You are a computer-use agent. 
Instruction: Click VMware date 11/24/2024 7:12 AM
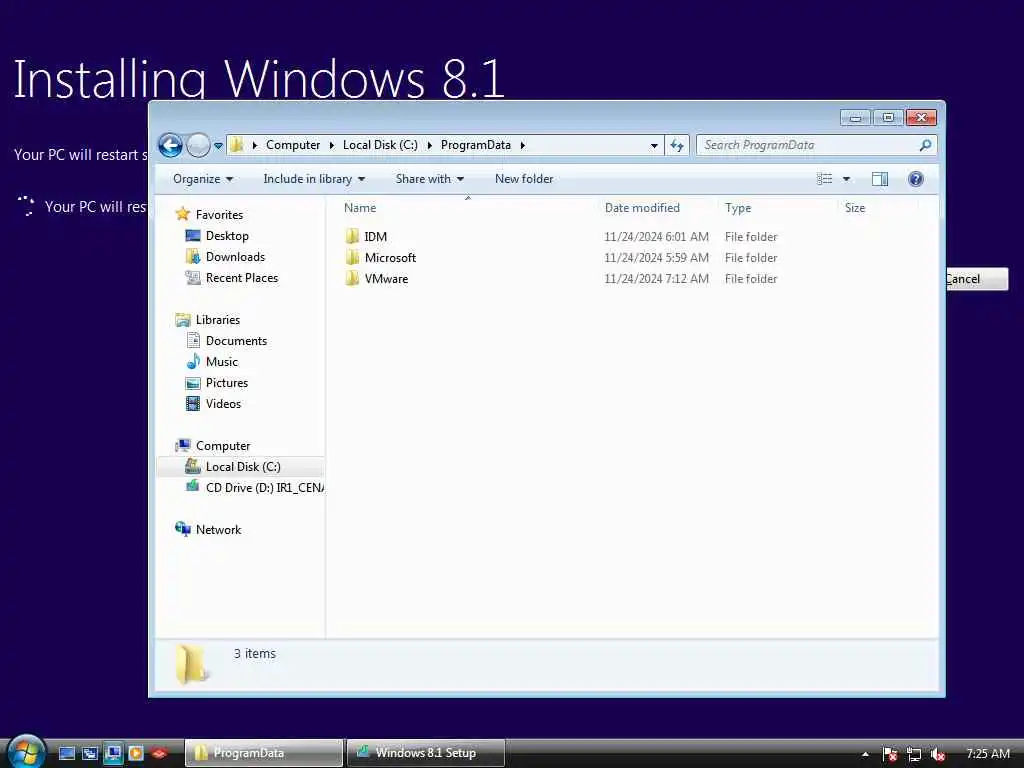point(656,278)
